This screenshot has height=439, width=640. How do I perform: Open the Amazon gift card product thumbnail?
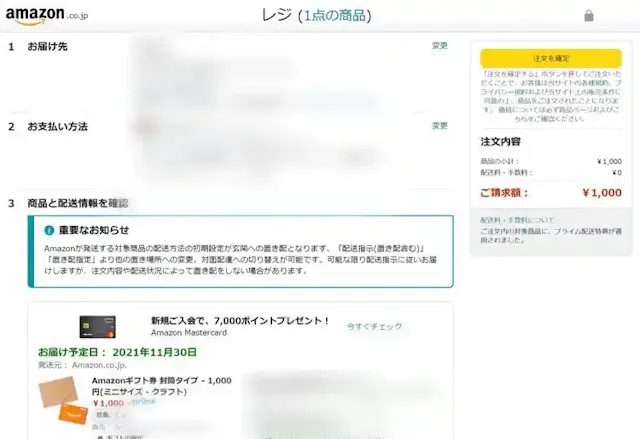(63, 400)
